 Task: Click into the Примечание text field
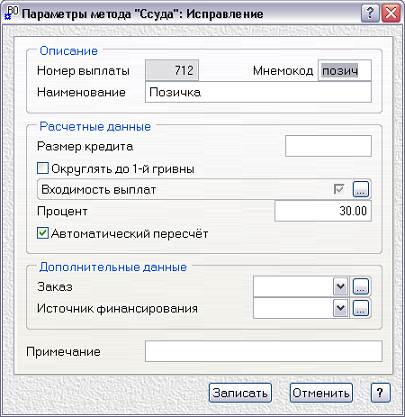[x=264, y=351]
